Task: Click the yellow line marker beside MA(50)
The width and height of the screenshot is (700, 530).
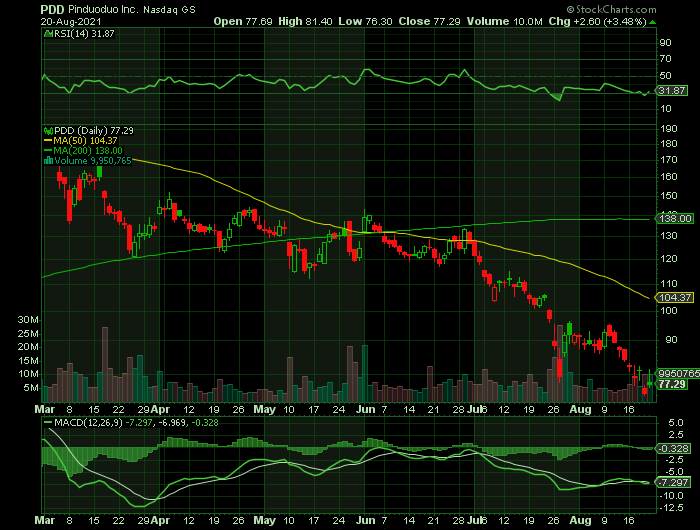Action: (48, 141)
